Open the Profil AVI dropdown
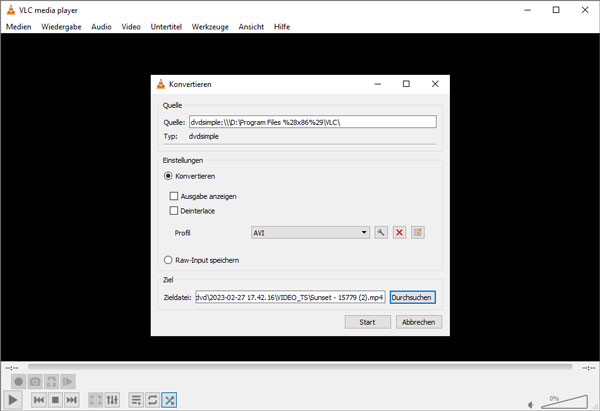The height and width of the screenshot is (411, 600). (x=310, y=233)
